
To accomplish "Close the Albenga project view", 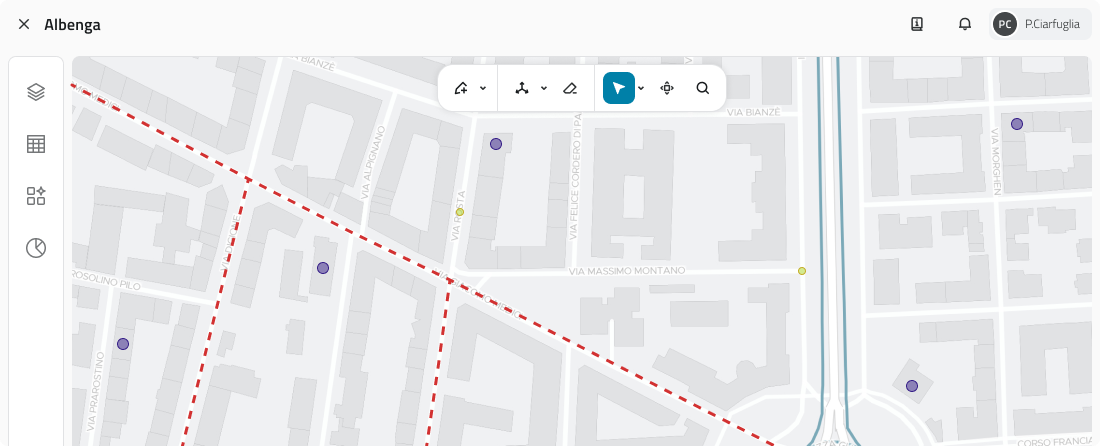I will point(24,24).
